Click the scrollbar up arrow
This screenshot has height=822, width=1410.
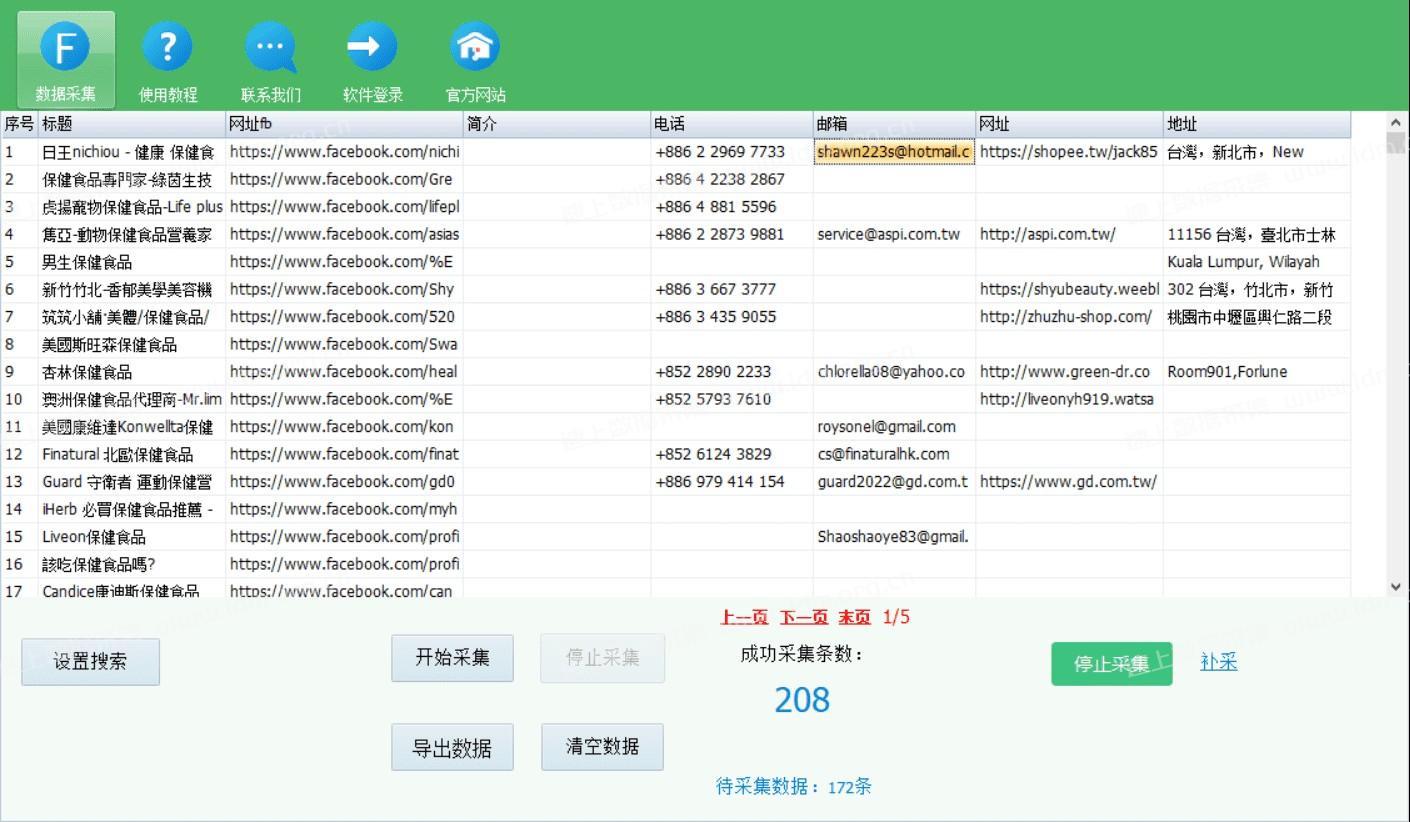[x=1396, y=123]
